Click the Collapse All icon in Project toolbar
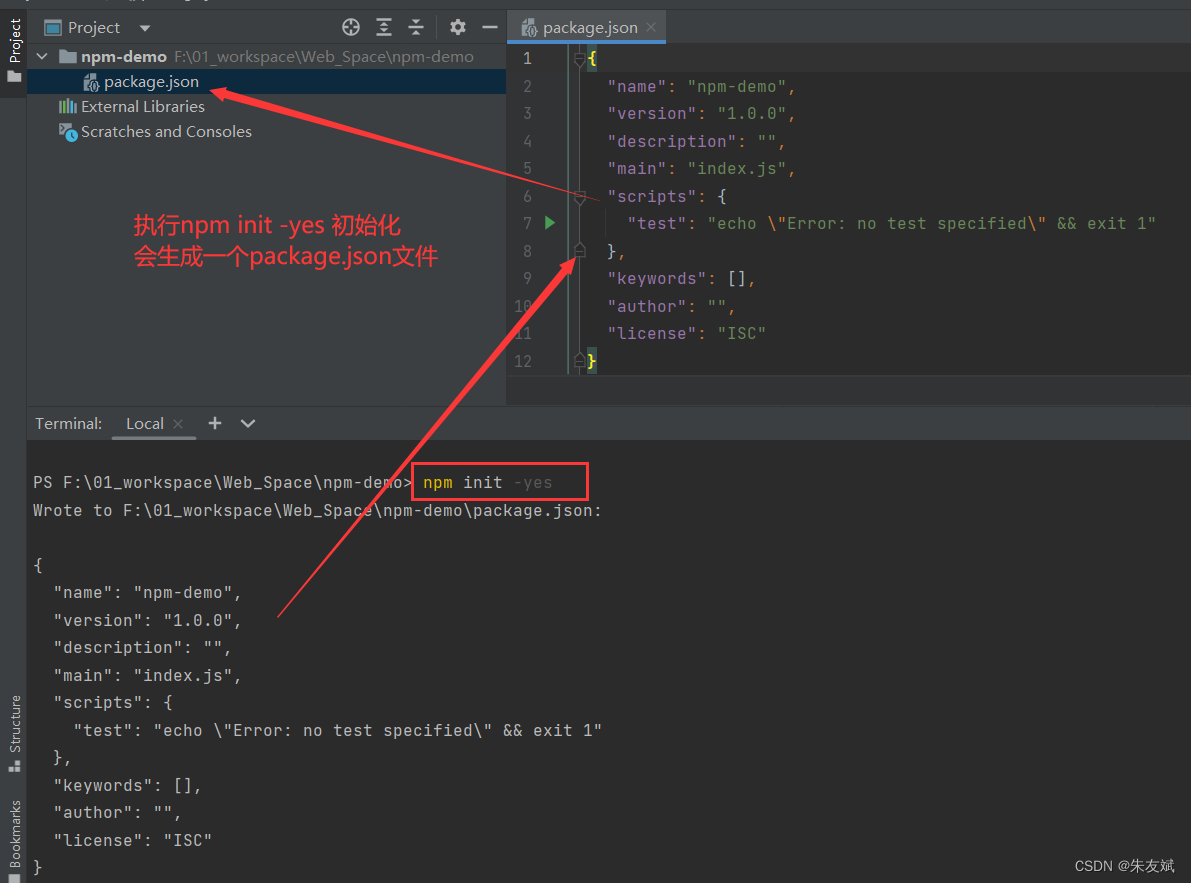 (x=416, y=27)
